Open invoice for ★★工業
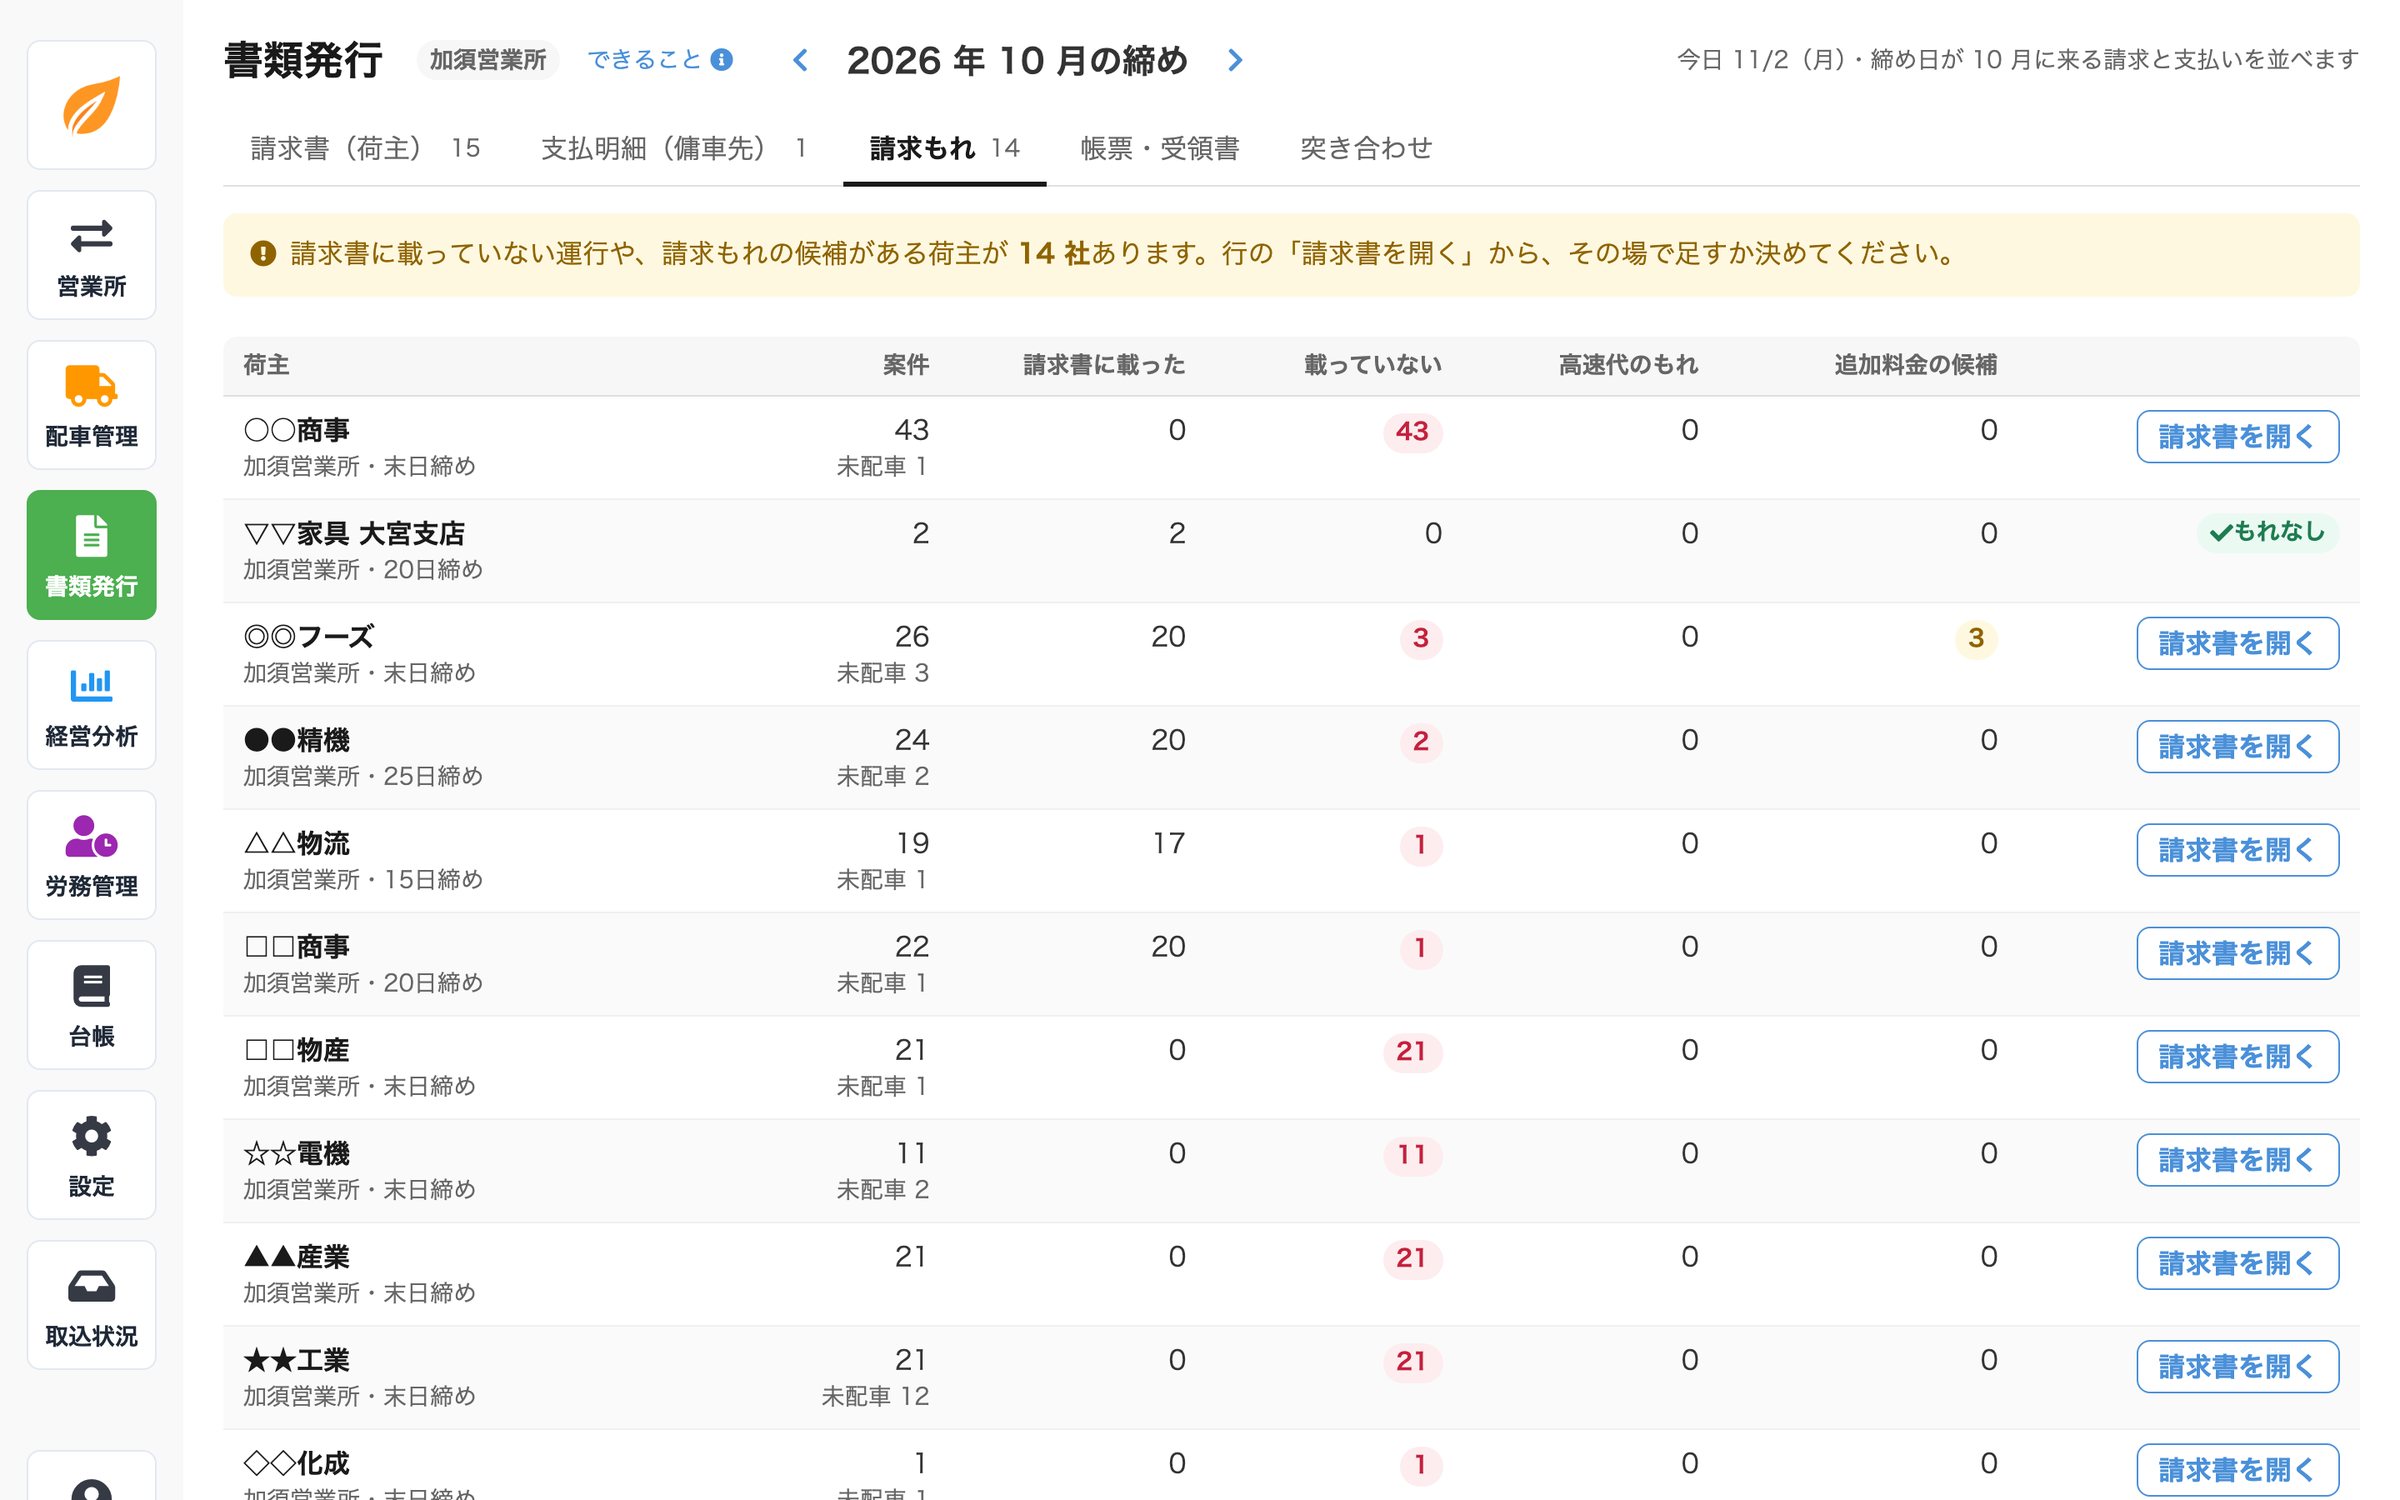 (x=2237, y=1366)
